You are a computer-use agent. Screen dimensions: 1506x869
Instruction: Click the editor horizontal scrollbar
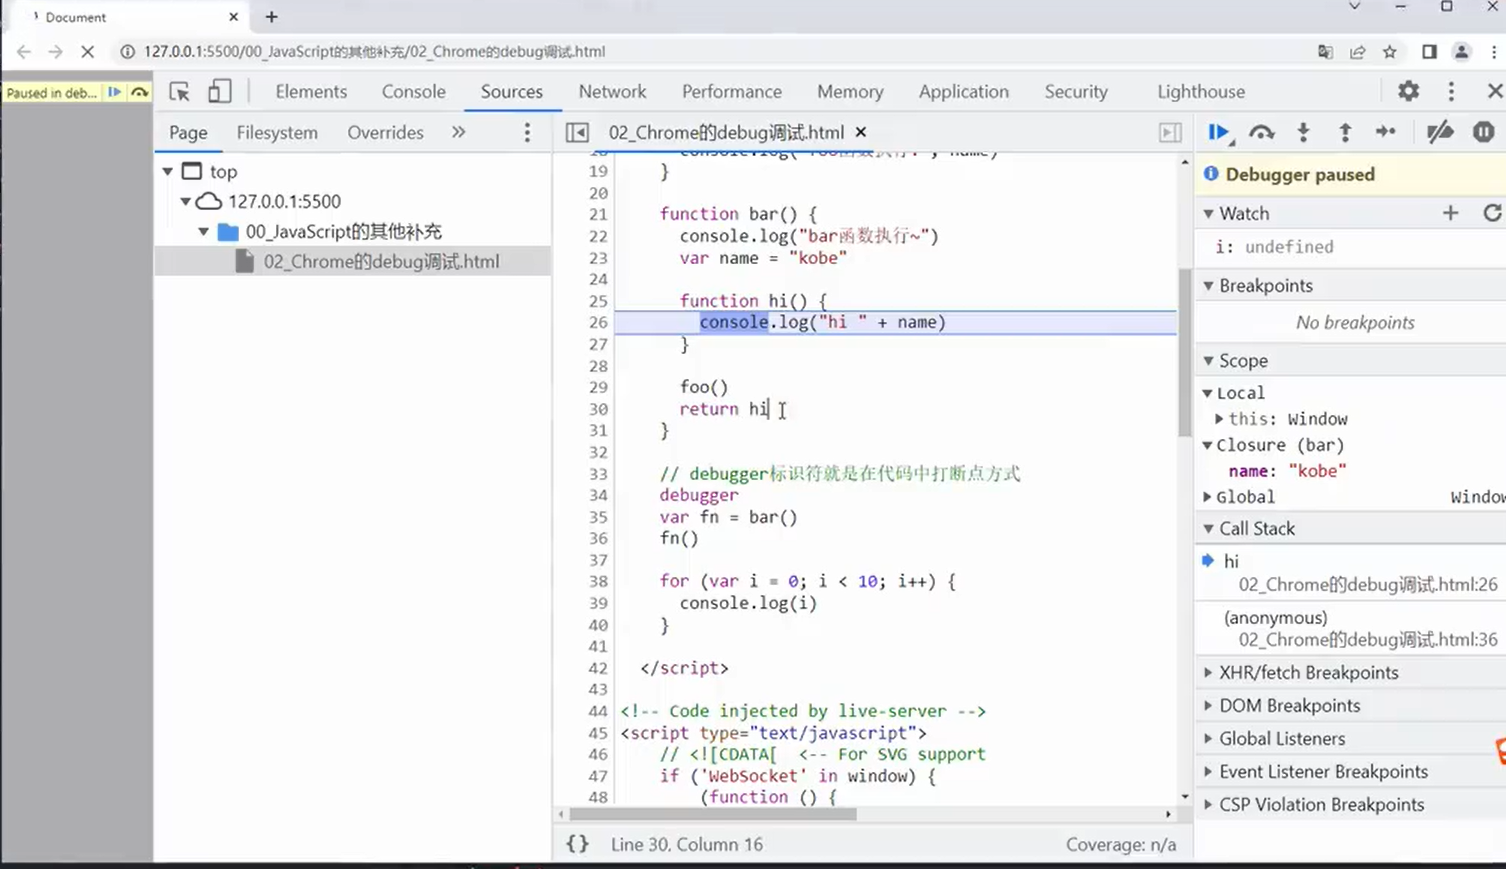tap(713, 814)
